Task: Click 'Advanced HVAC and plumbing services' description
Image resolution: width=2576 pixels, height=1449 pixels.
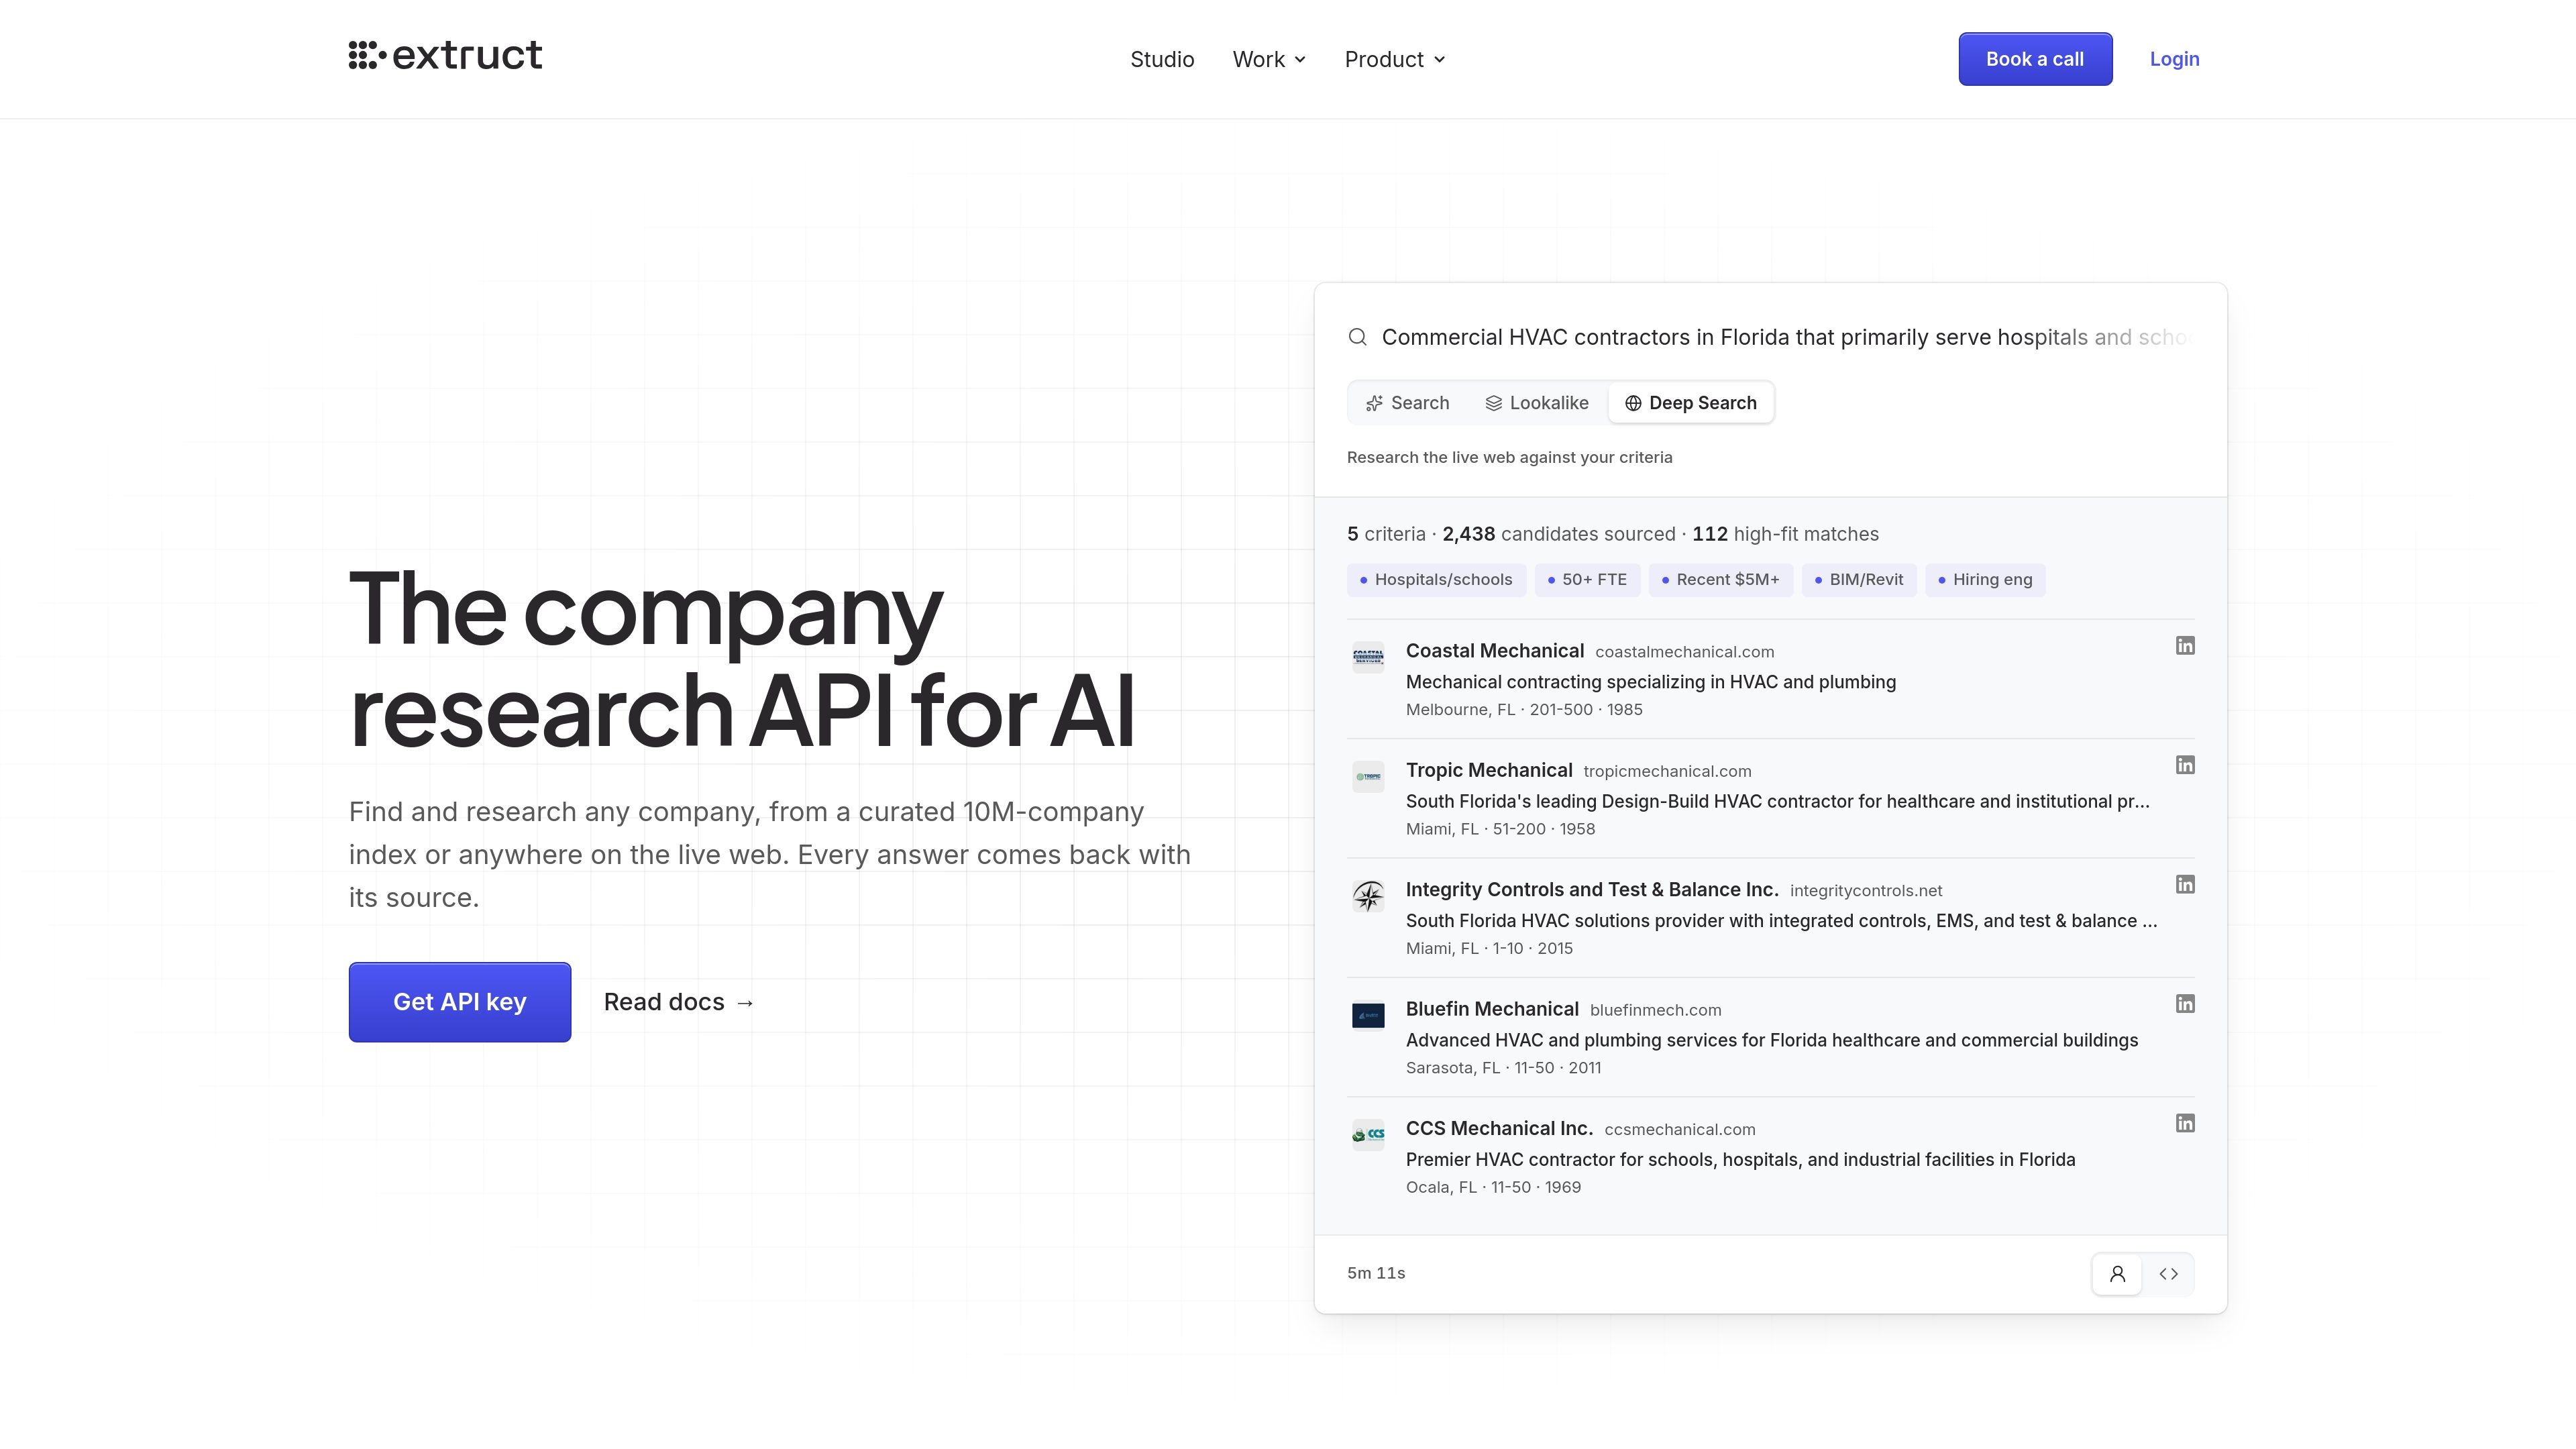Action: [x=1772, y=1040]
